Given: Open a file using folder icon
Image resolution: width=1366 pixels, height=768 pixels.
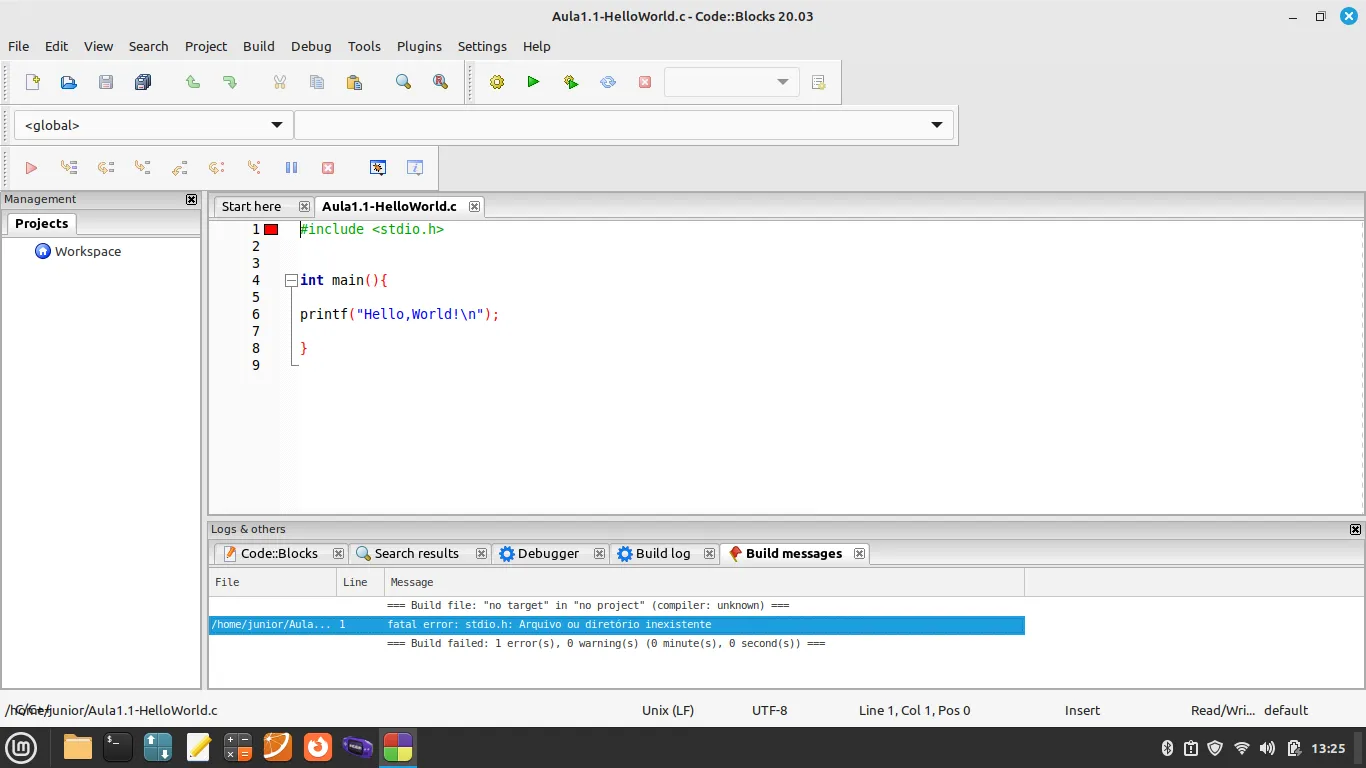Looking at the screenshot, I should (x=69, y=82).
